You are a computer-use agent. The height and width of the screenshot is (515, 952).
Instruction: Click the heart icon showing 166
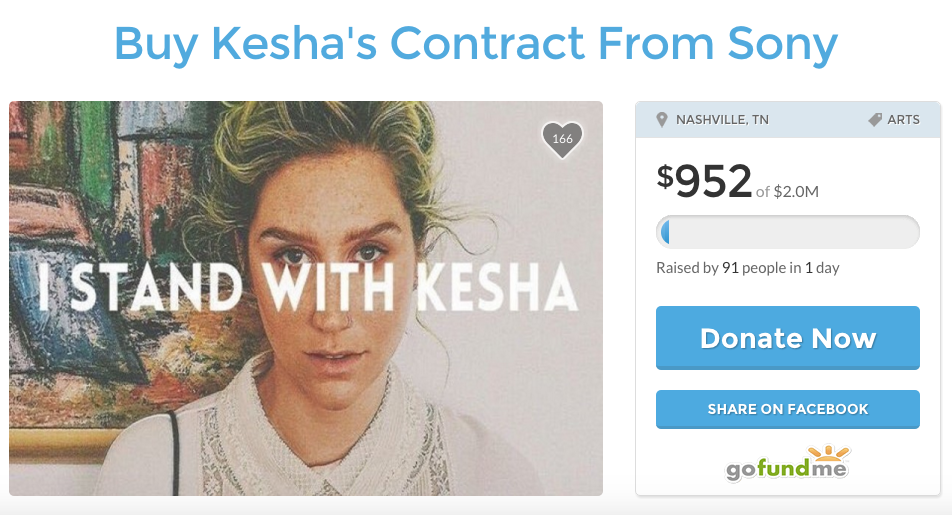pos(562,140)
